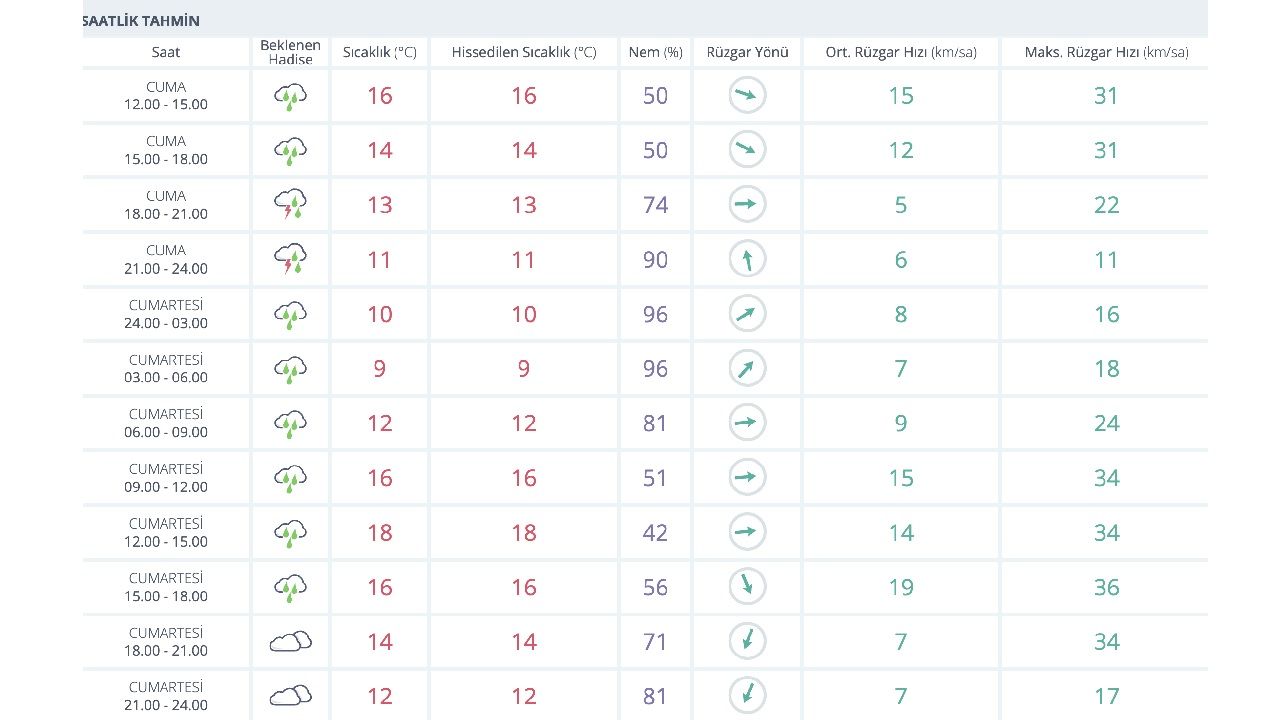Image resolution: width=1280 pixels, height=720 pixels.
Task: Click the Hissedilen Sıcaklık (°C) column header
Action: tap(524, 52)
